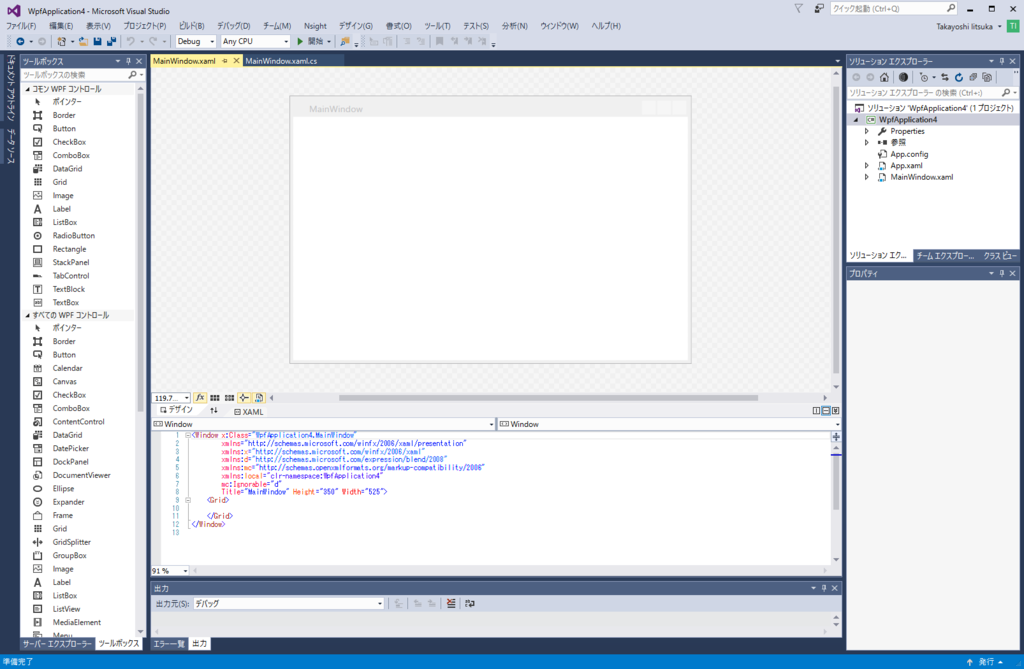
Task: Select App.config in Solution Explorer
Action: [x=908, y=154]
